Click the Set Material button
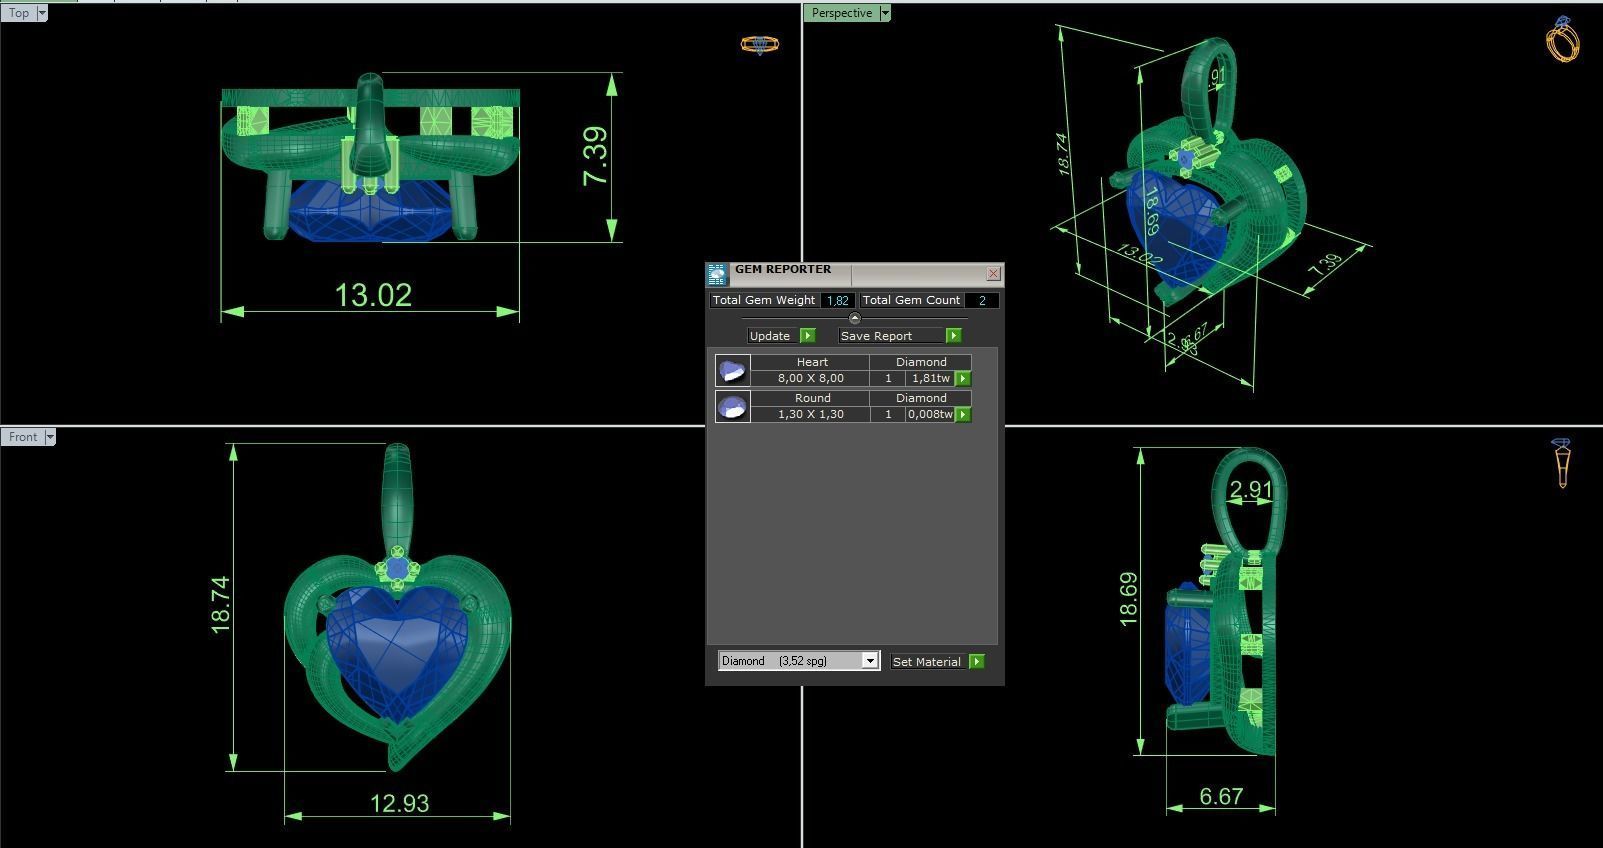The image size is (1603, 848). [927, 662]
